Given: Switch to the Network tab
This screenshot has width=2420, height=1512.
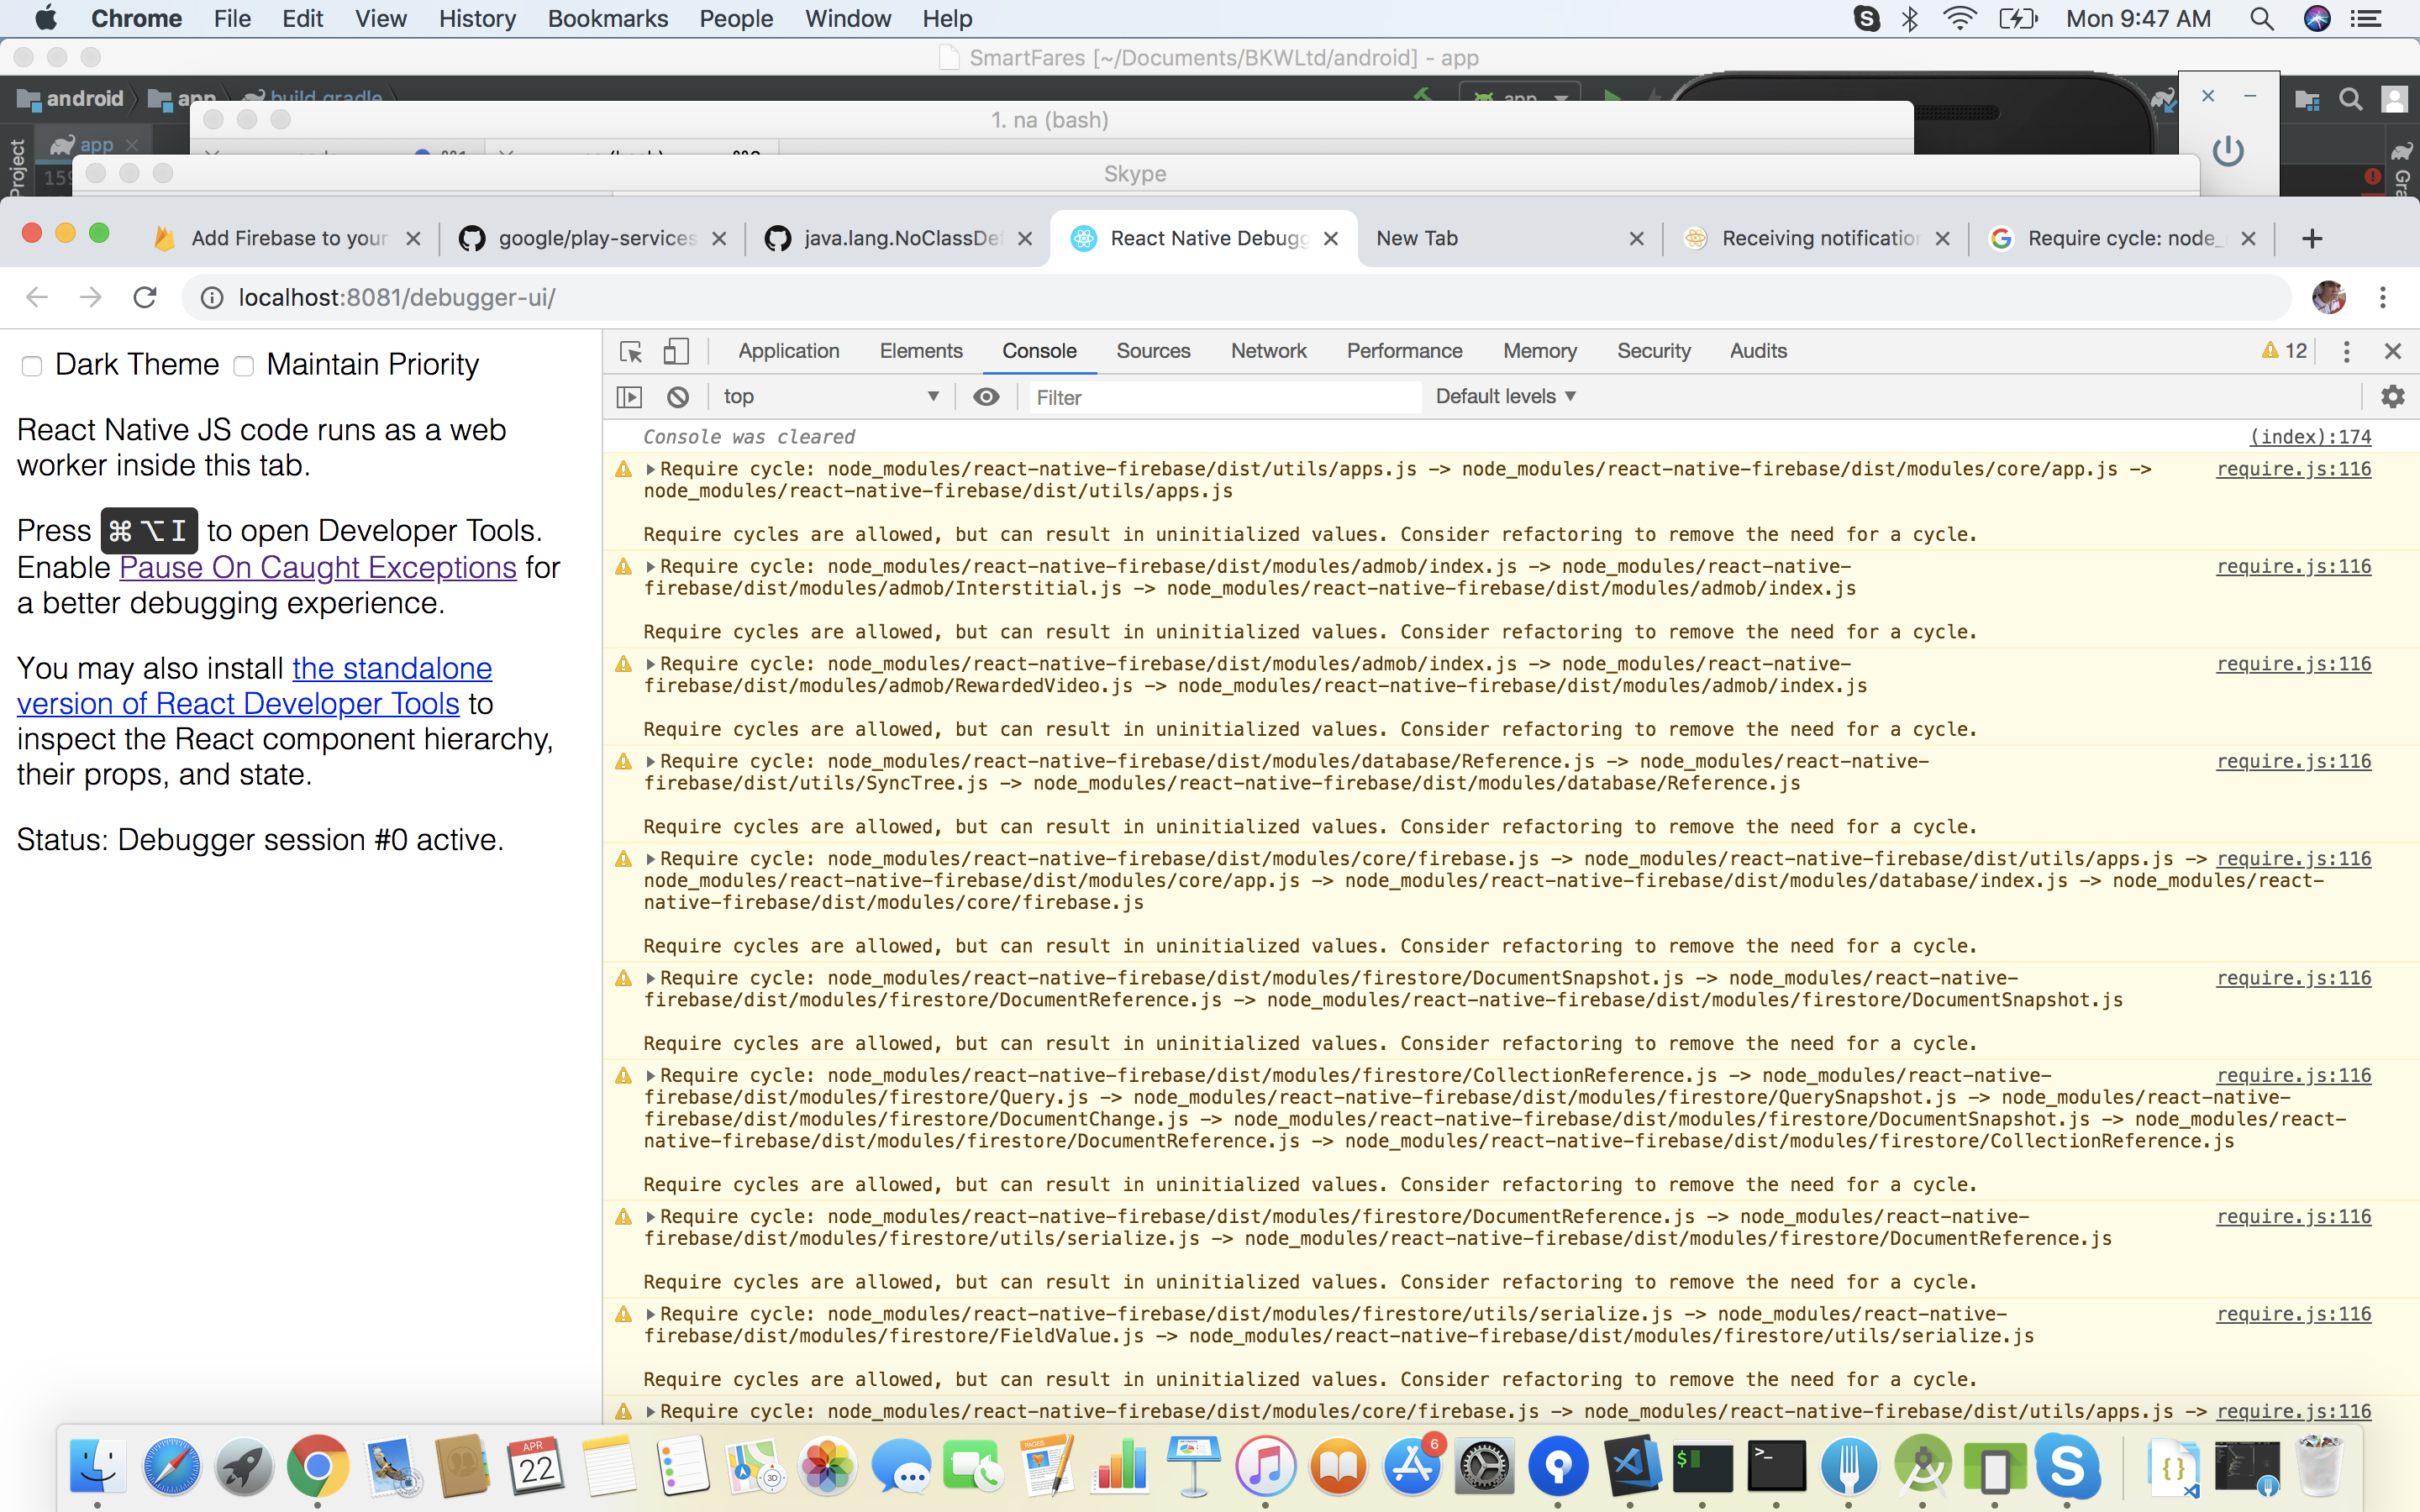Looking at the screenshot, I should [1268, 352].
